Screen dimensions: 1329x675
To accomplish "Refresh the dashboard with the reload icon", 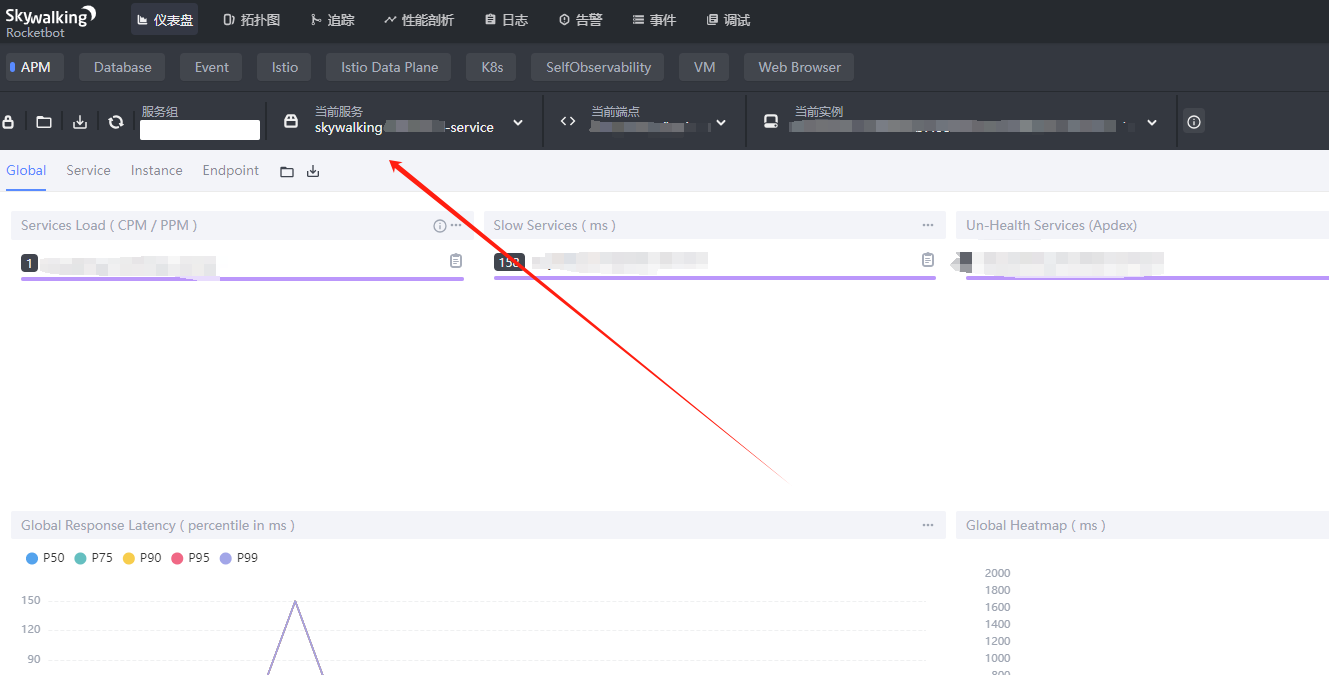I will click(x=115, y=121).
